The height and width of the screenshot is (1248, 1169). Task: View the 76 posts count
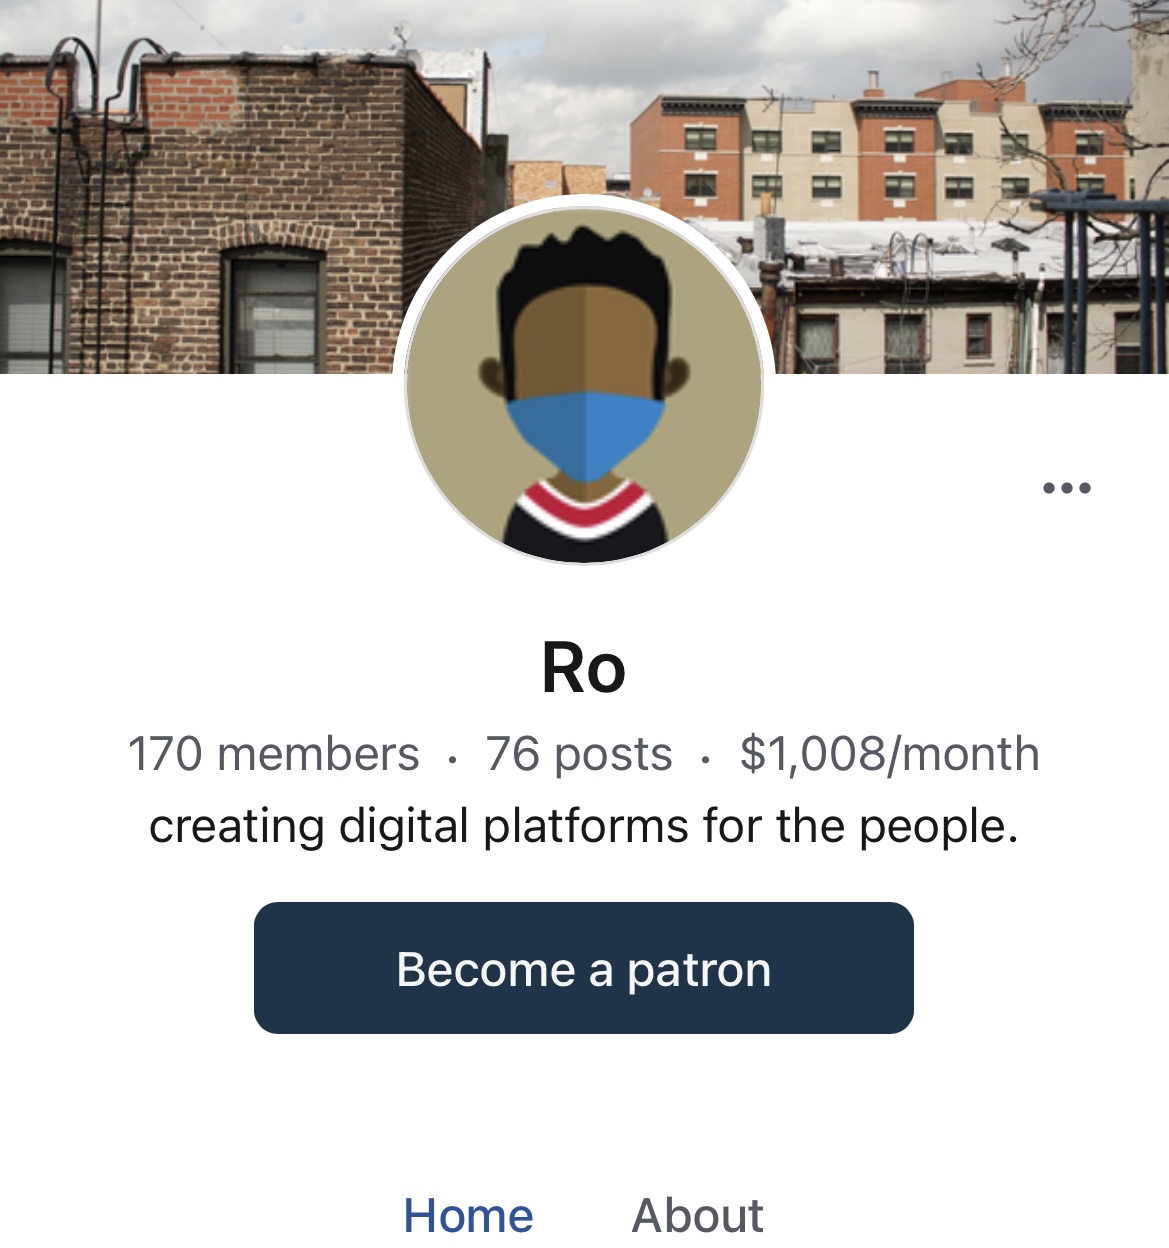pos(579,754)
